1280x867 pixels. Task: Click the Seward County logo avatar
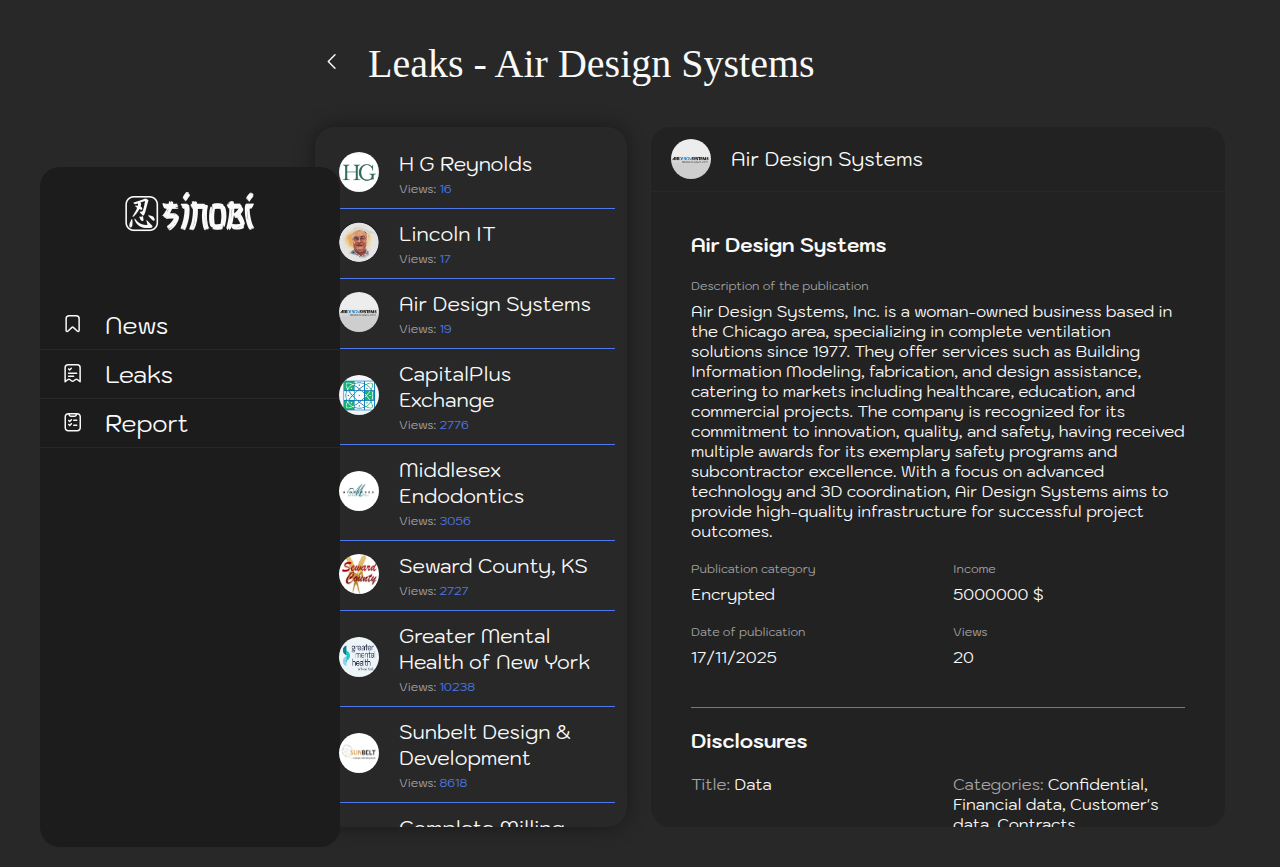359,574
